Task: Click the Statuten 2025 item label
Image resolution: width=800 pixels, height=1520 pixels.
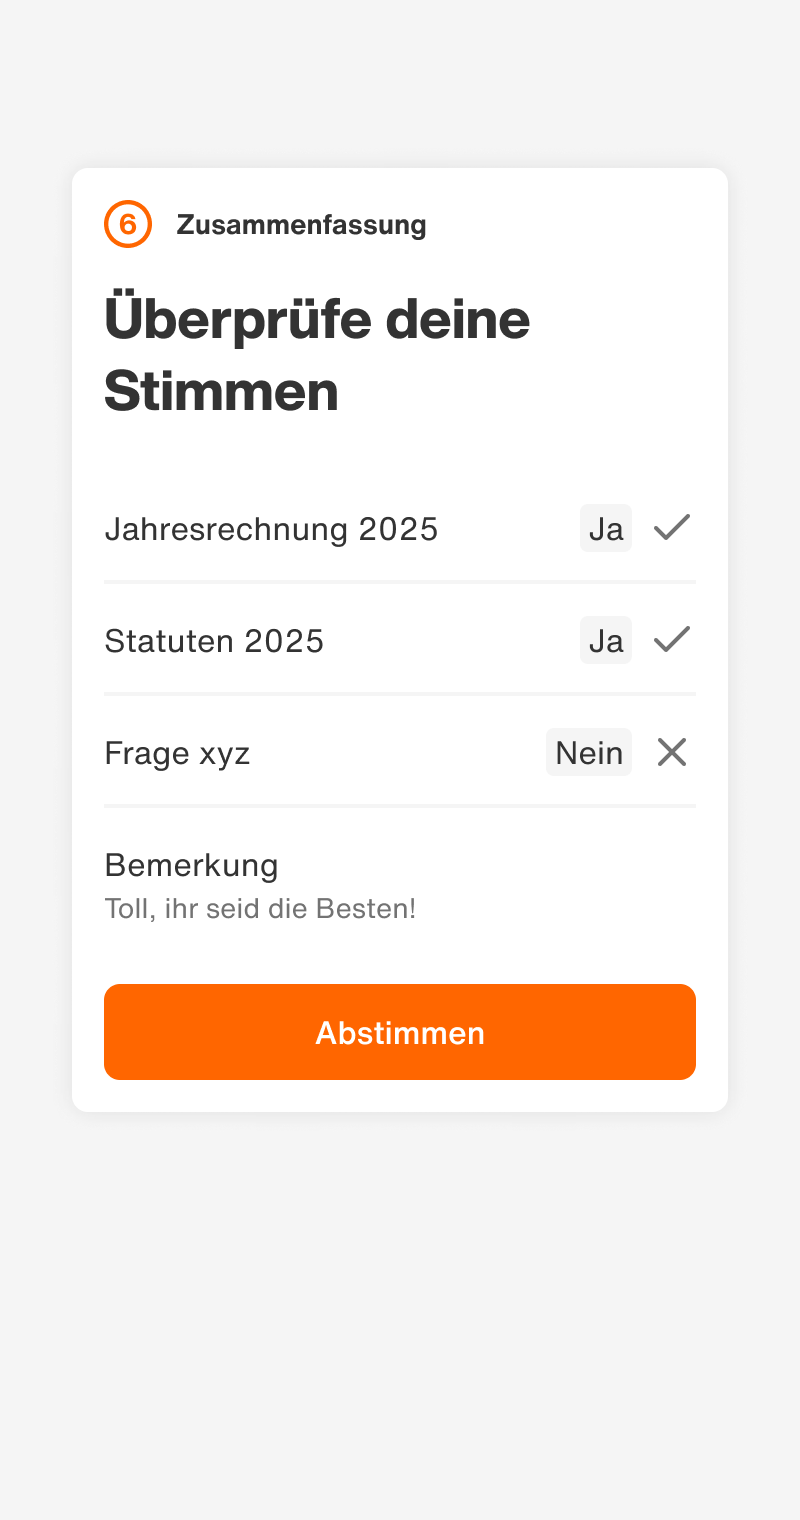Action: point(214,641)
